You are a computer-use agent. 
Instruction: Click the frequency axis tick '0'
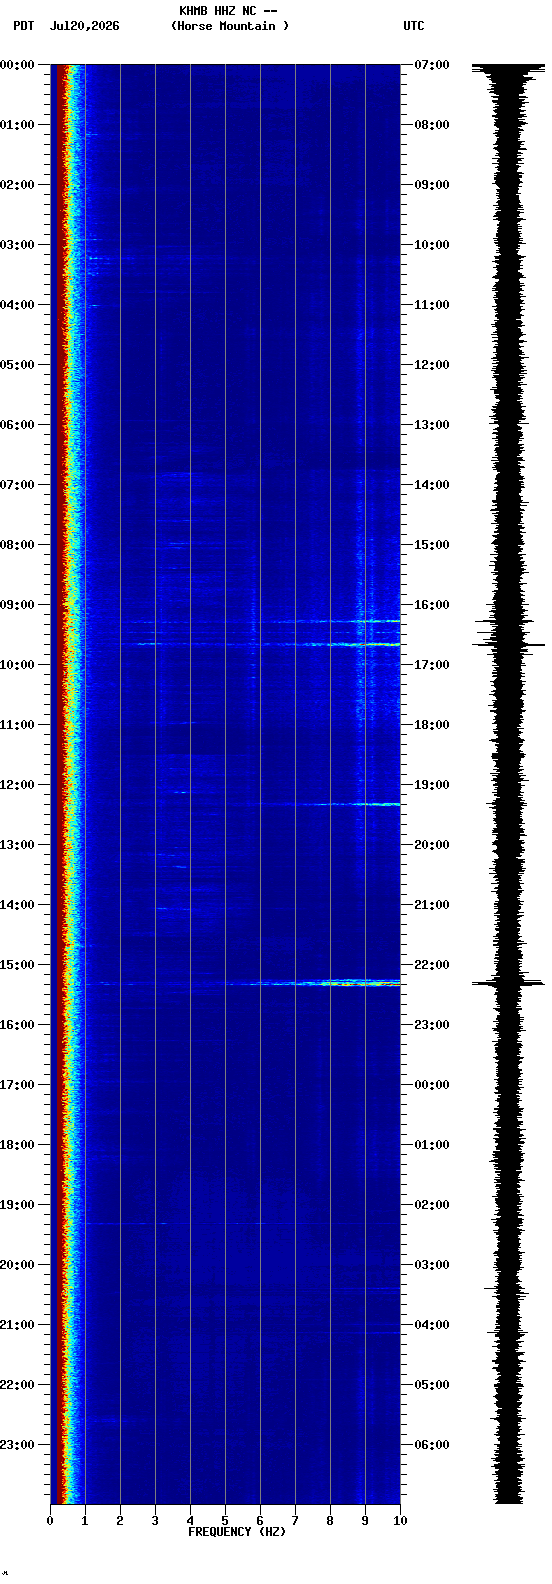[x=50, y=1521]
